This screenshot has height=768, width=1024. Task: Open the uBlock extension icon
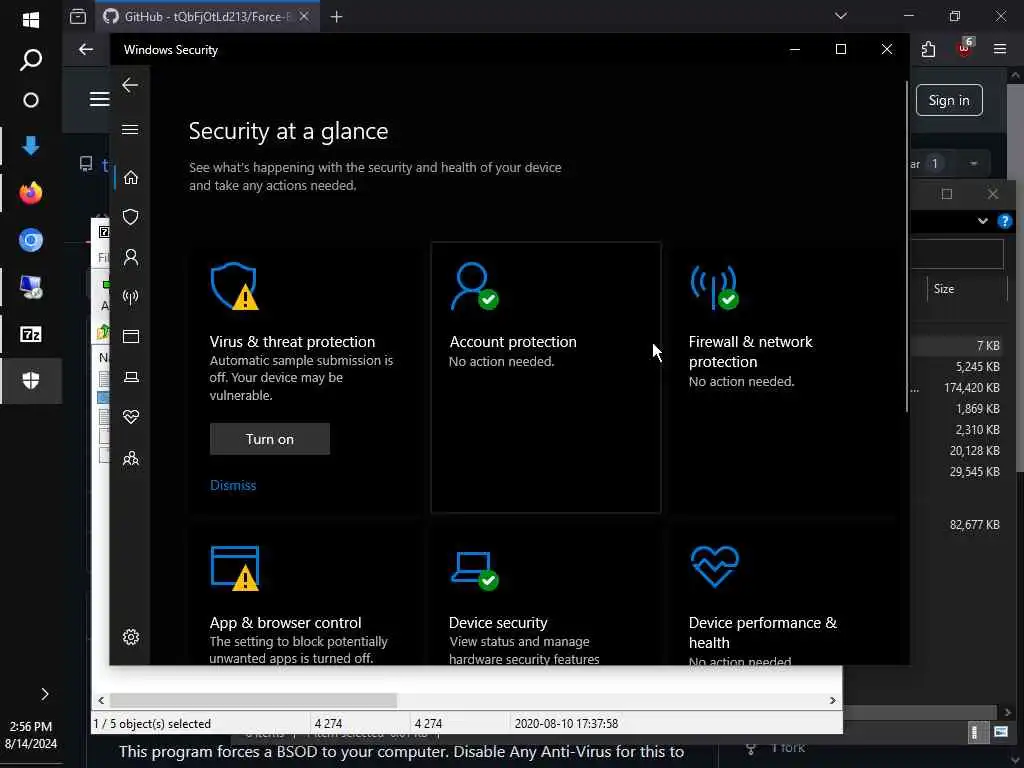(965, 48)
